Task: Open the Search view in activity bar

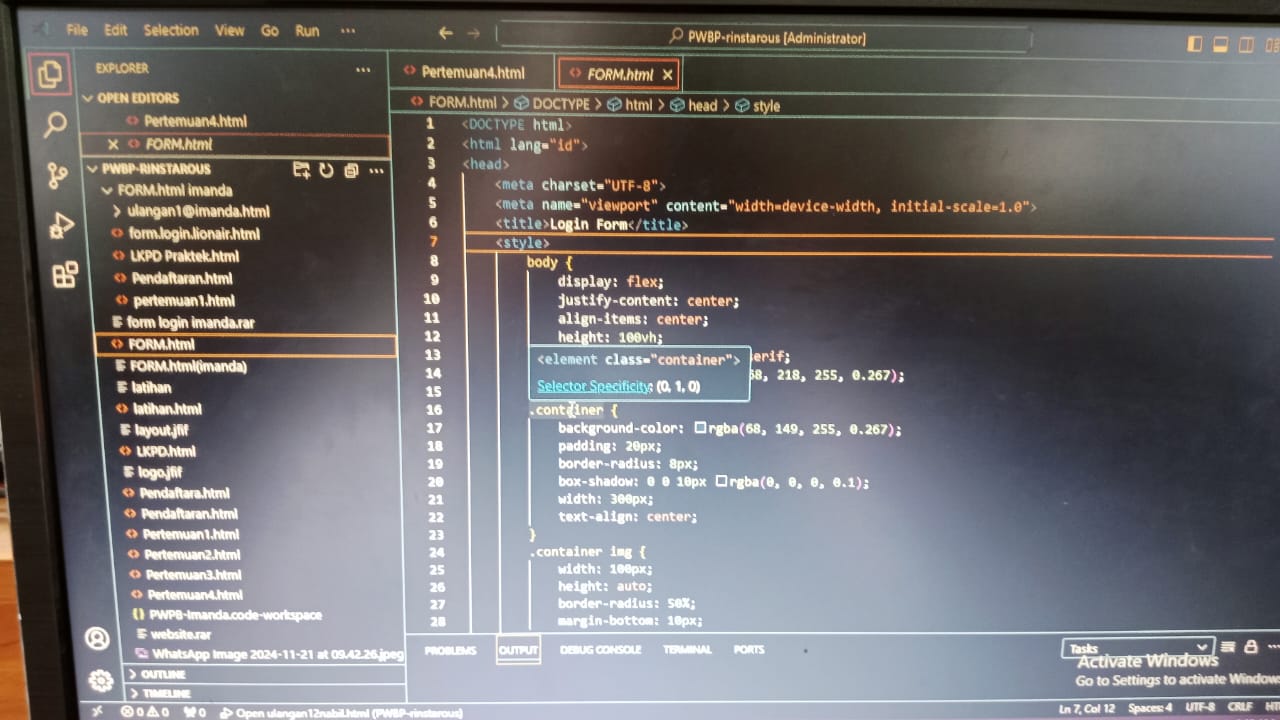Action: pos(55,125)
